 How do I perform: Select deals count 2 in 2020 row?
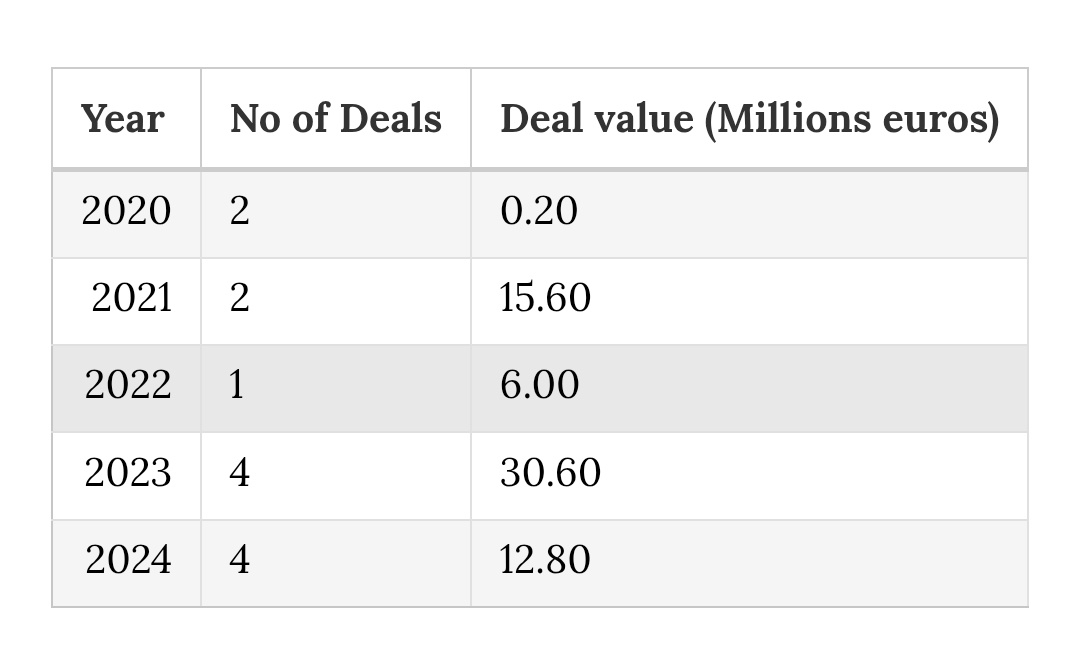(336, 214)
